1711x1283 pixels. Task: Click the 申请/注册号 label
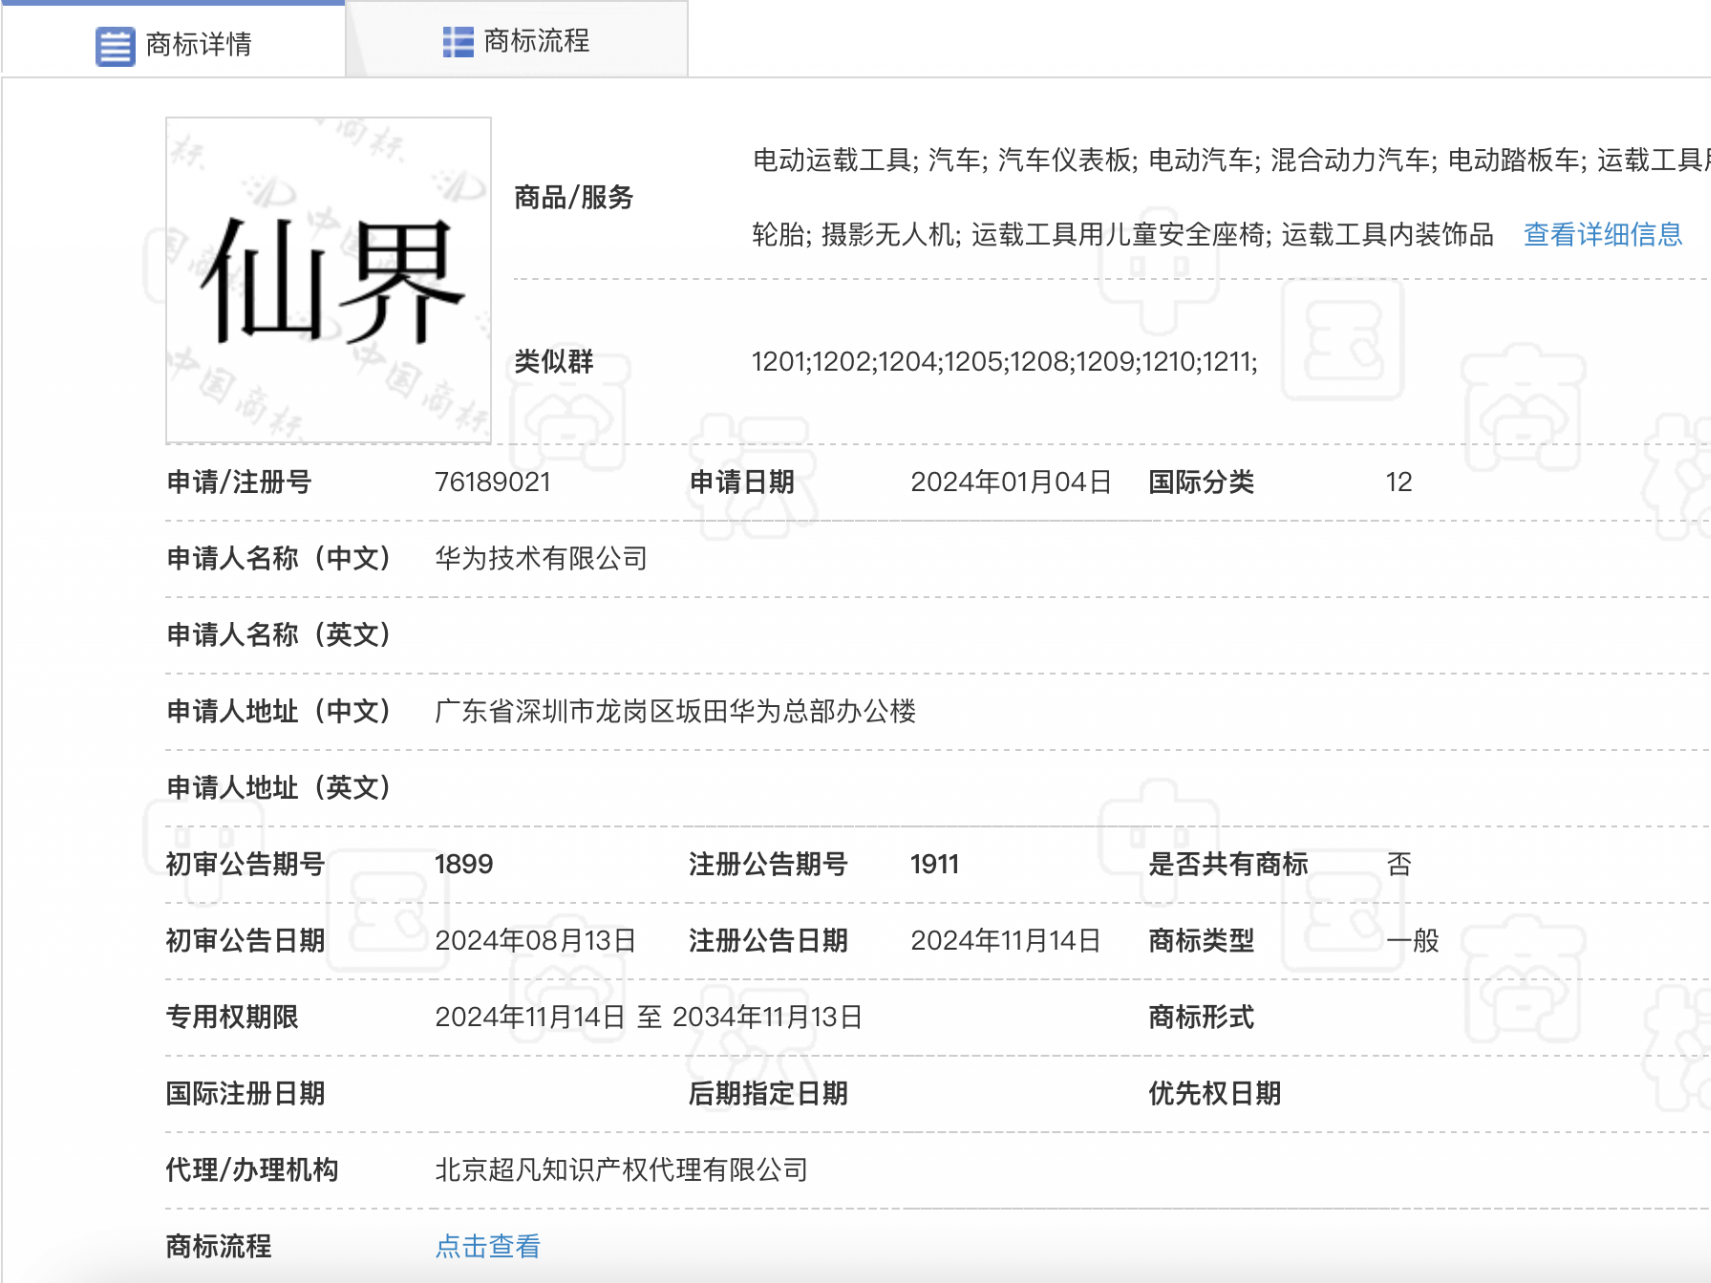[x=239, y=482]
